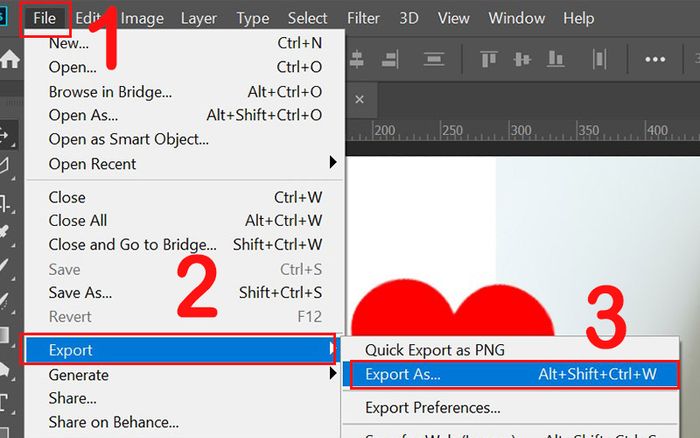
Task: Open the Help menu
Action: pyautogui.click(x=579, y=18)
